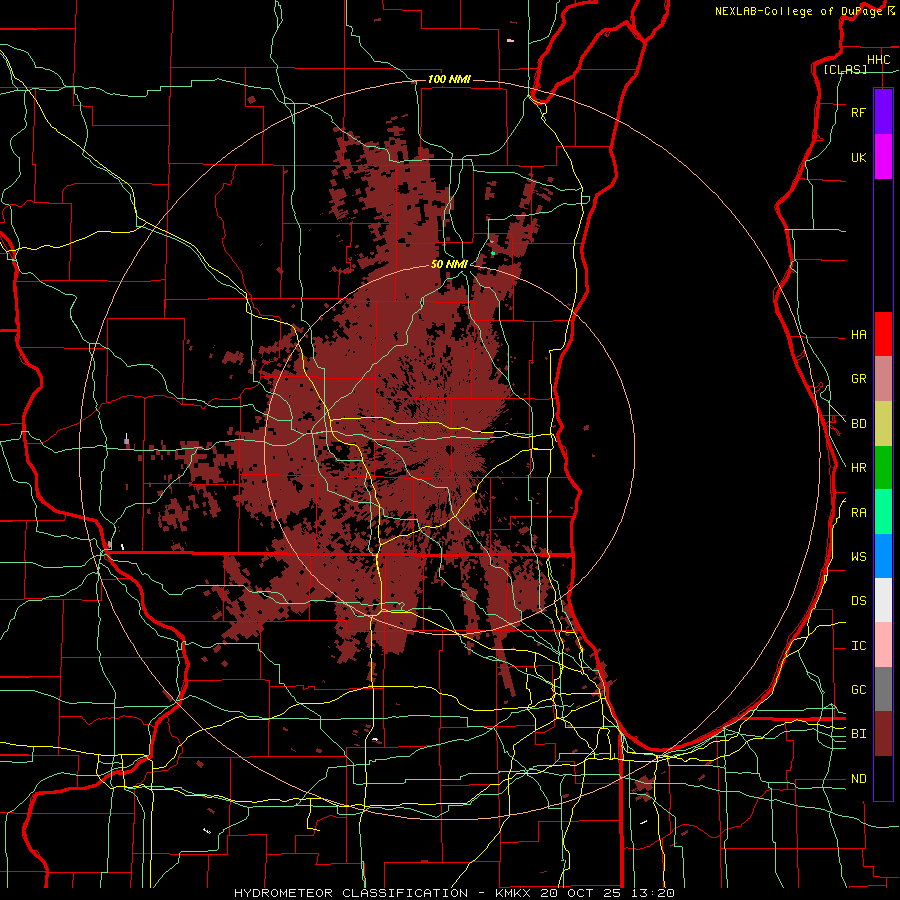Click the ND black legend swatch

pos(883,778)
